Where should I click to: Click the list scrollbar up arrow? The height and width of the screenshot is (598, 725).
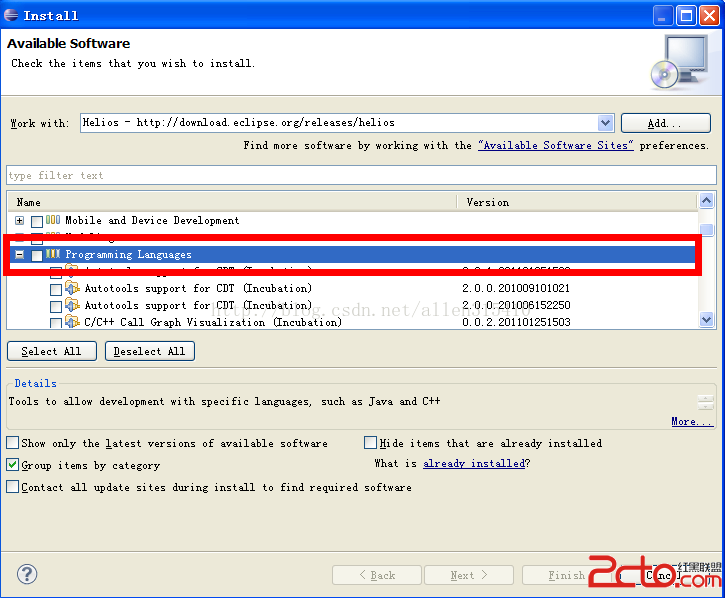pyautogui.click(x=706, y=201)
